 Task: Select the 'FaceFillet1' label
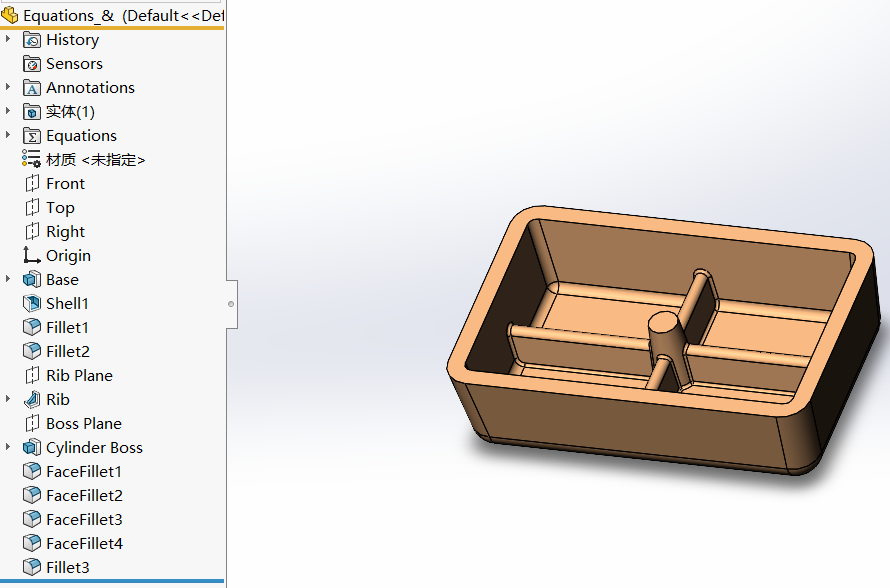pyautogui.click(x=84, y=472)
